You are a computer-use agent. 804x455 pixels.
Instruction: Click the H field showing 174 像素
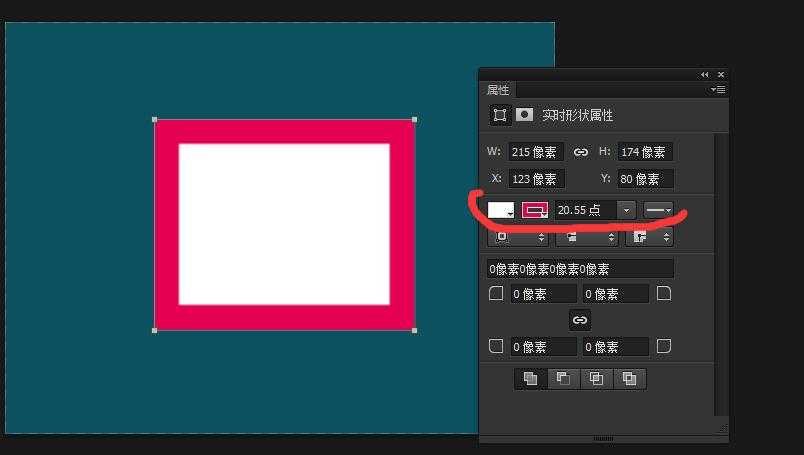click(645, 152)
